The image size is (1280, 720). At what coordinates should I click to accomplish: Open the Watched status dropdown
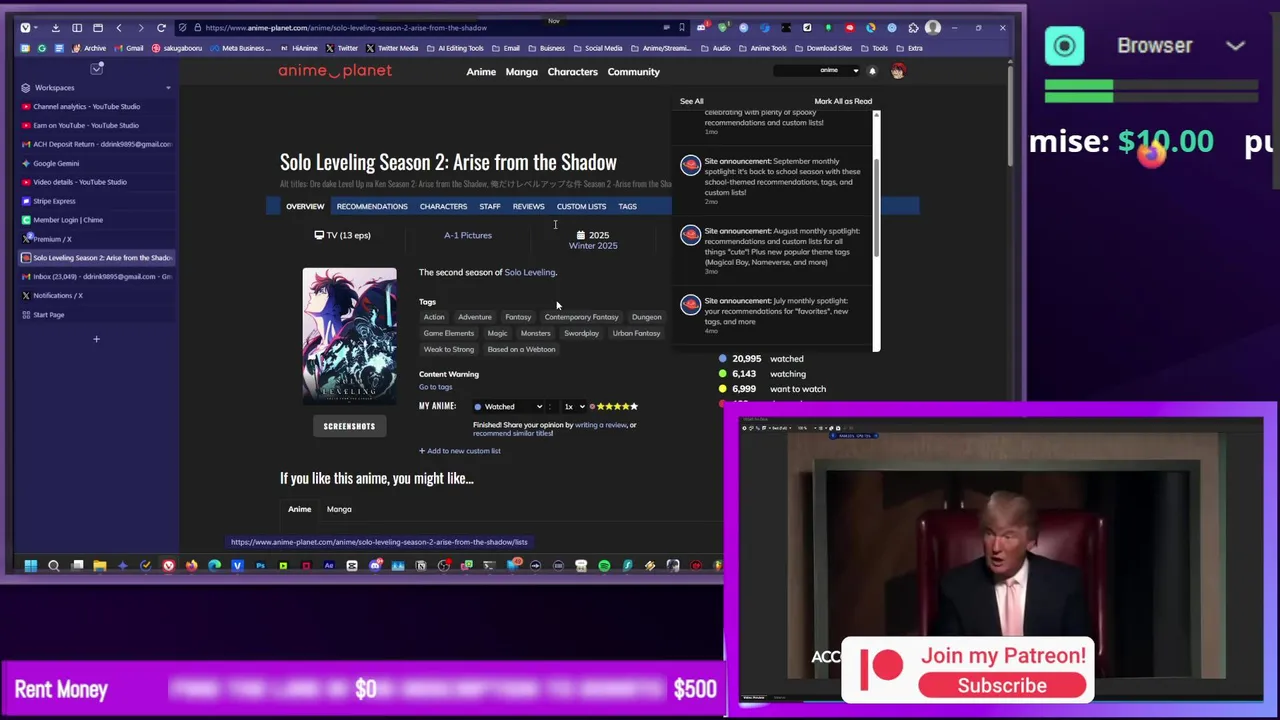(x=508, y=407)
